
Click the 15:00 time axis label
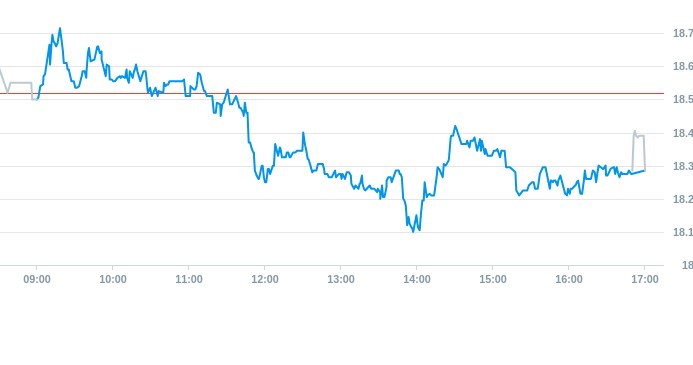(493, 279)
